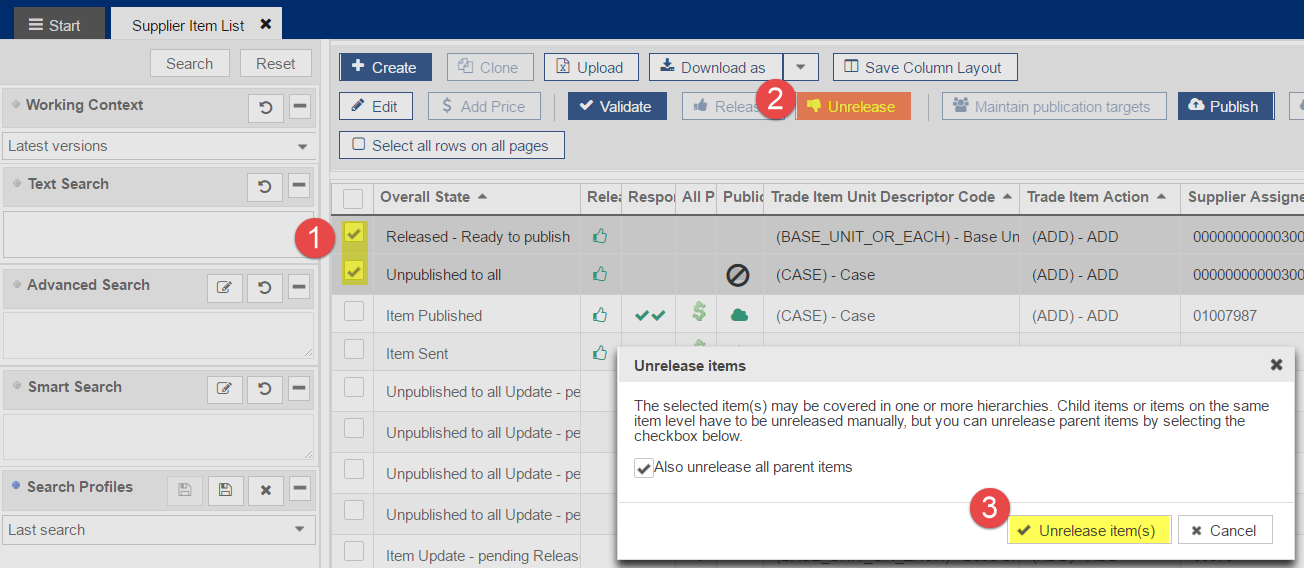This screenshot has height=568, width=1304.
Task: Reset the Advanced Search section
Action: (265, 288)
